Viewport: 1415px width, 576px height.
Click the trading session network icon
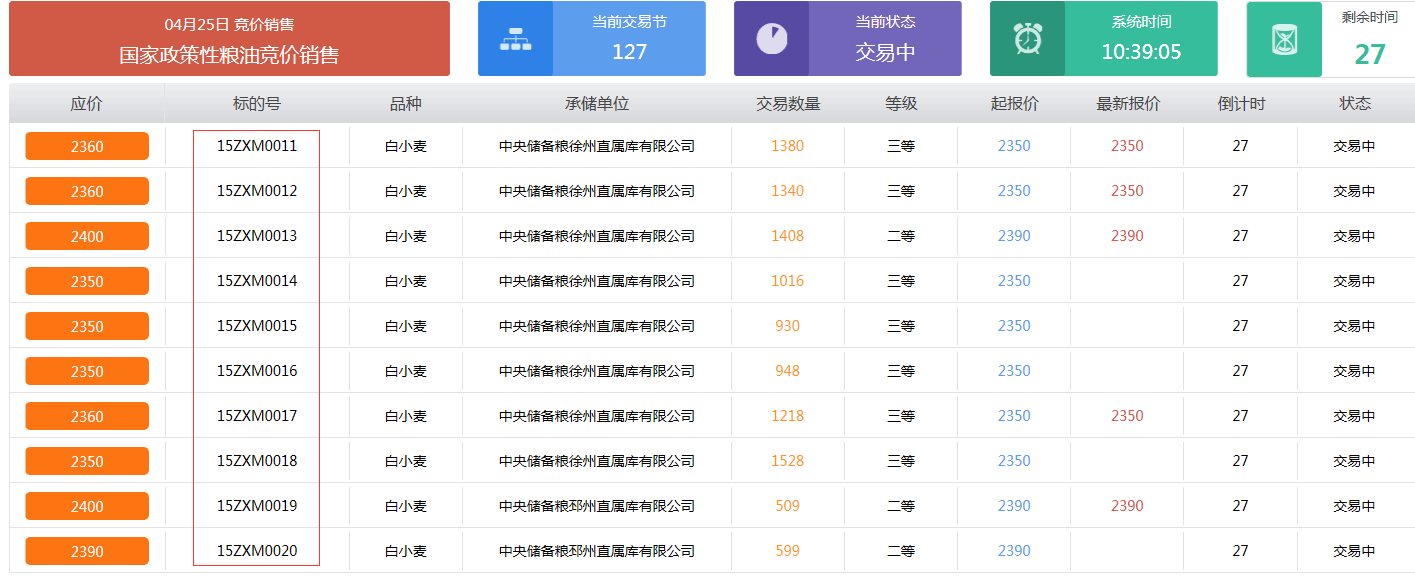click(x=515, y=39)
